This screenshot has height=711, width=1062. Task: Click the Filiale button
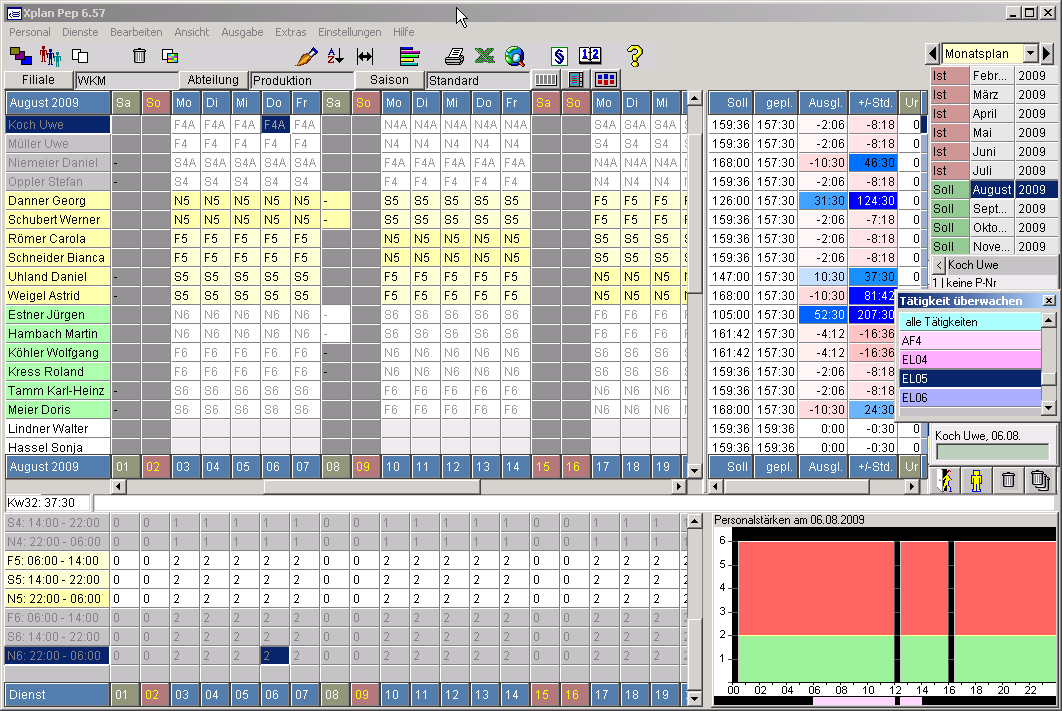[x=38, y=80]
